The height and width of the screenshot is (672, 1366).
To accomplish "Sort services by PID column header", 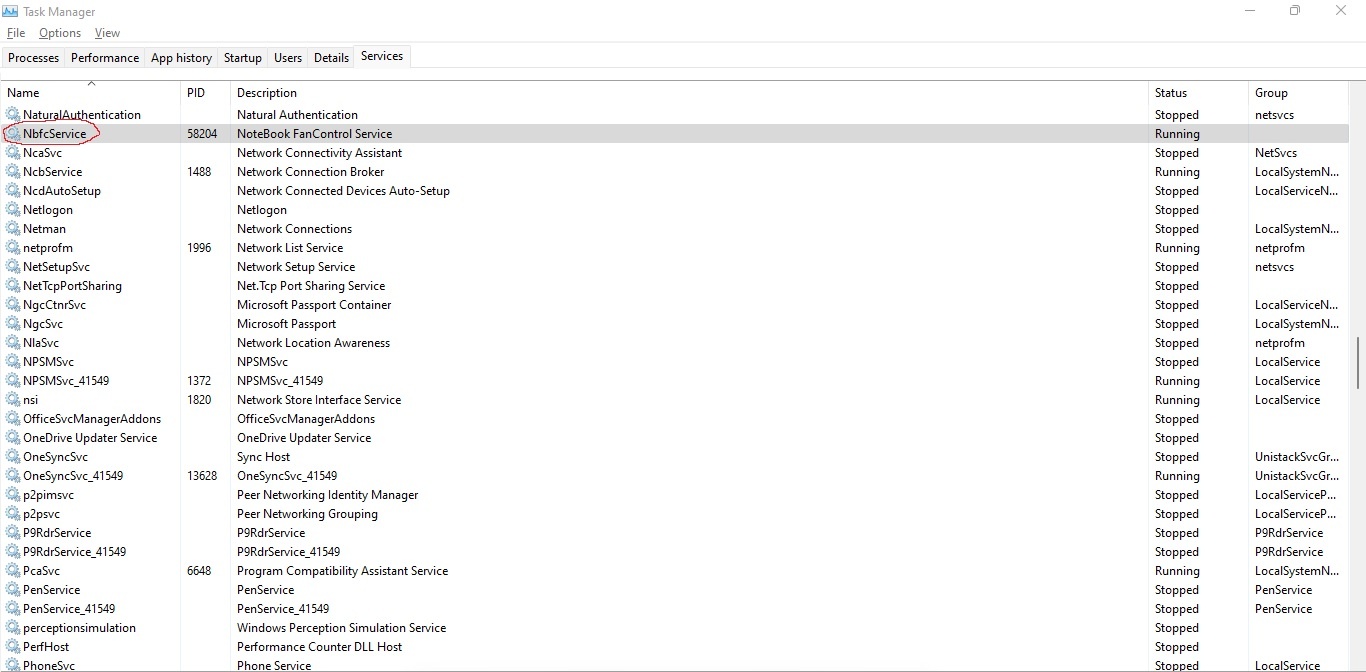I will pyautogui.click(x=205, y=92).
